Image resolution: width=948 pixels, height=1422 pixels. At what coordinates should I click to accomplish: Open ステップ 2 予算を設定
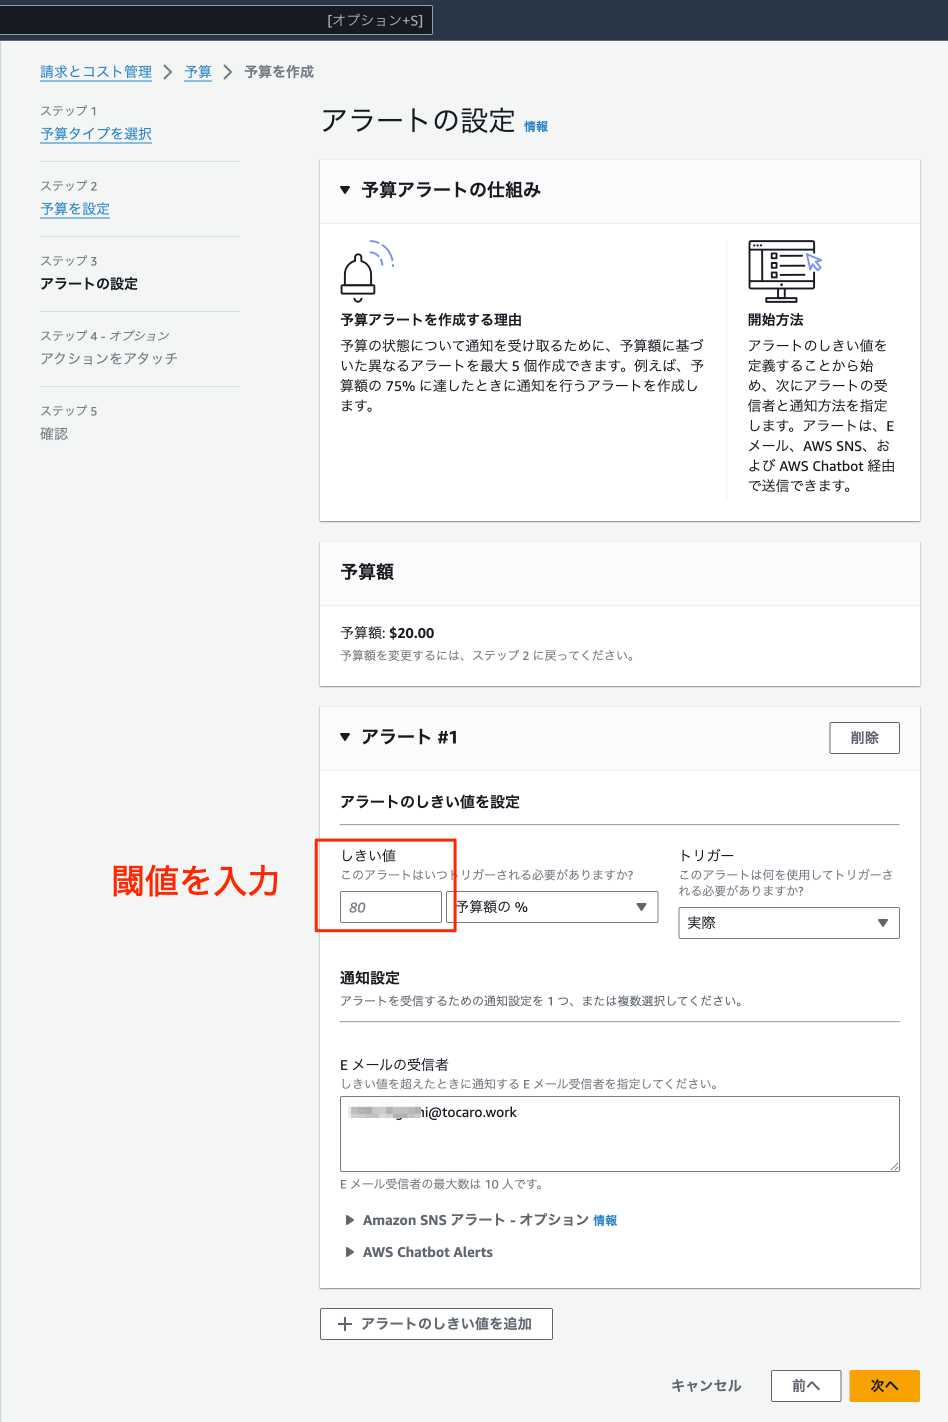tap(74, 209)
